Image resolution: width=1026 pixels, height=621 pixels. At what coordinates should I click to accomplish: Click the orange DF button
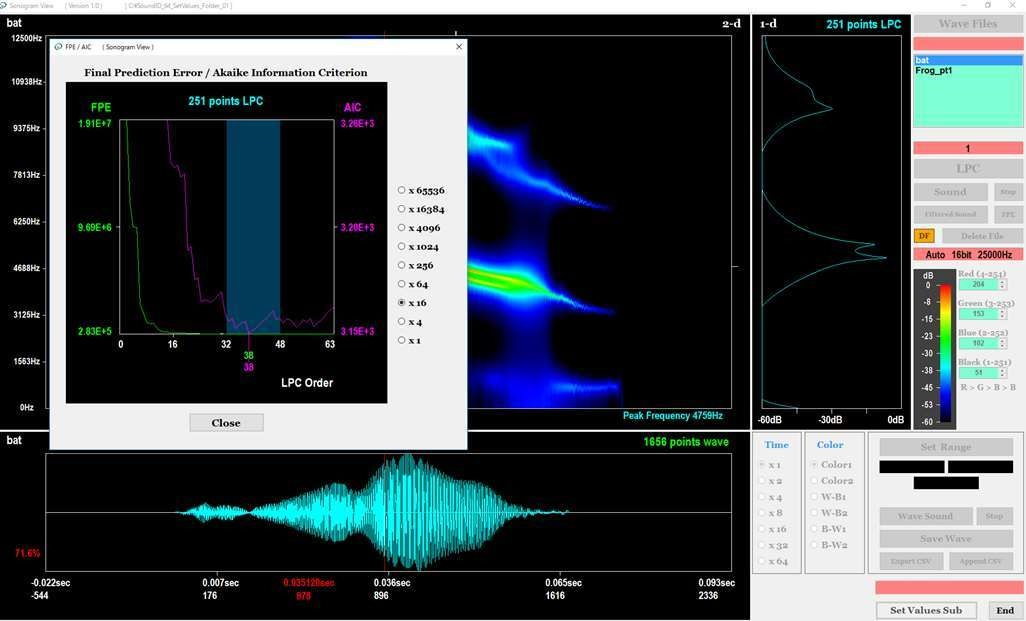[924, 236]
